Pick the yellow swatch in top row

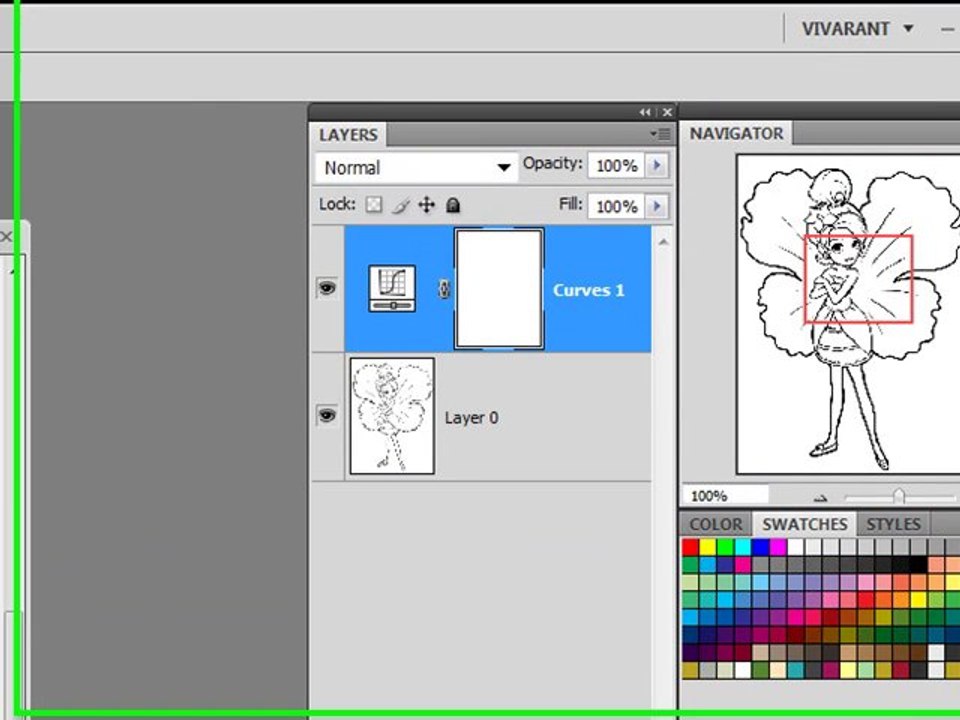(x=708, y=547)
